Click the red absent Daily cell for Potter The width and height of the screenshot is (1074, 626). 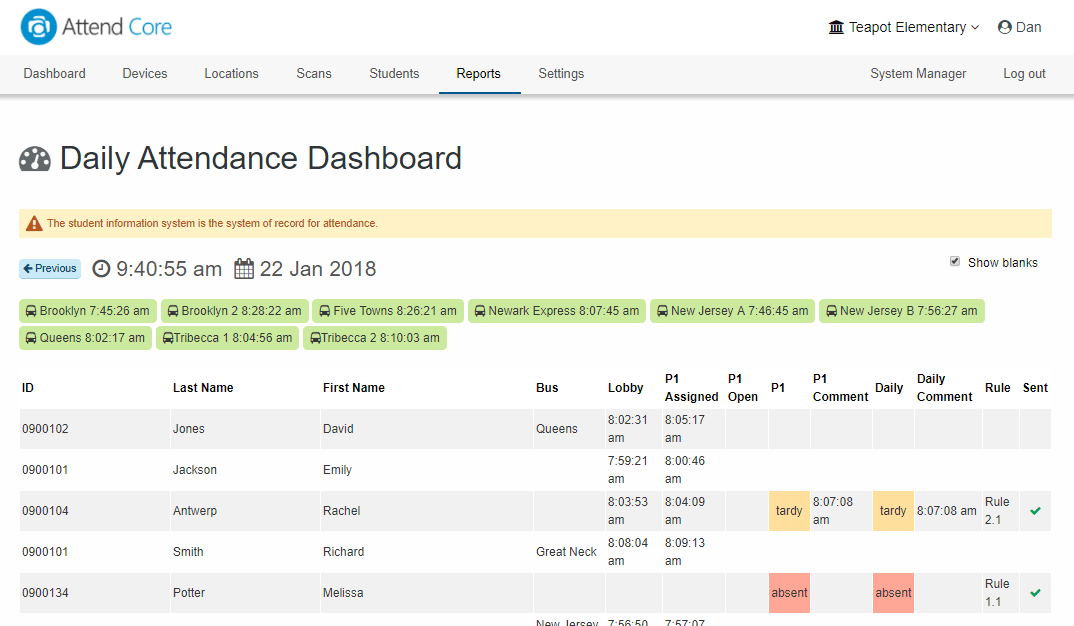click(893, 593)
